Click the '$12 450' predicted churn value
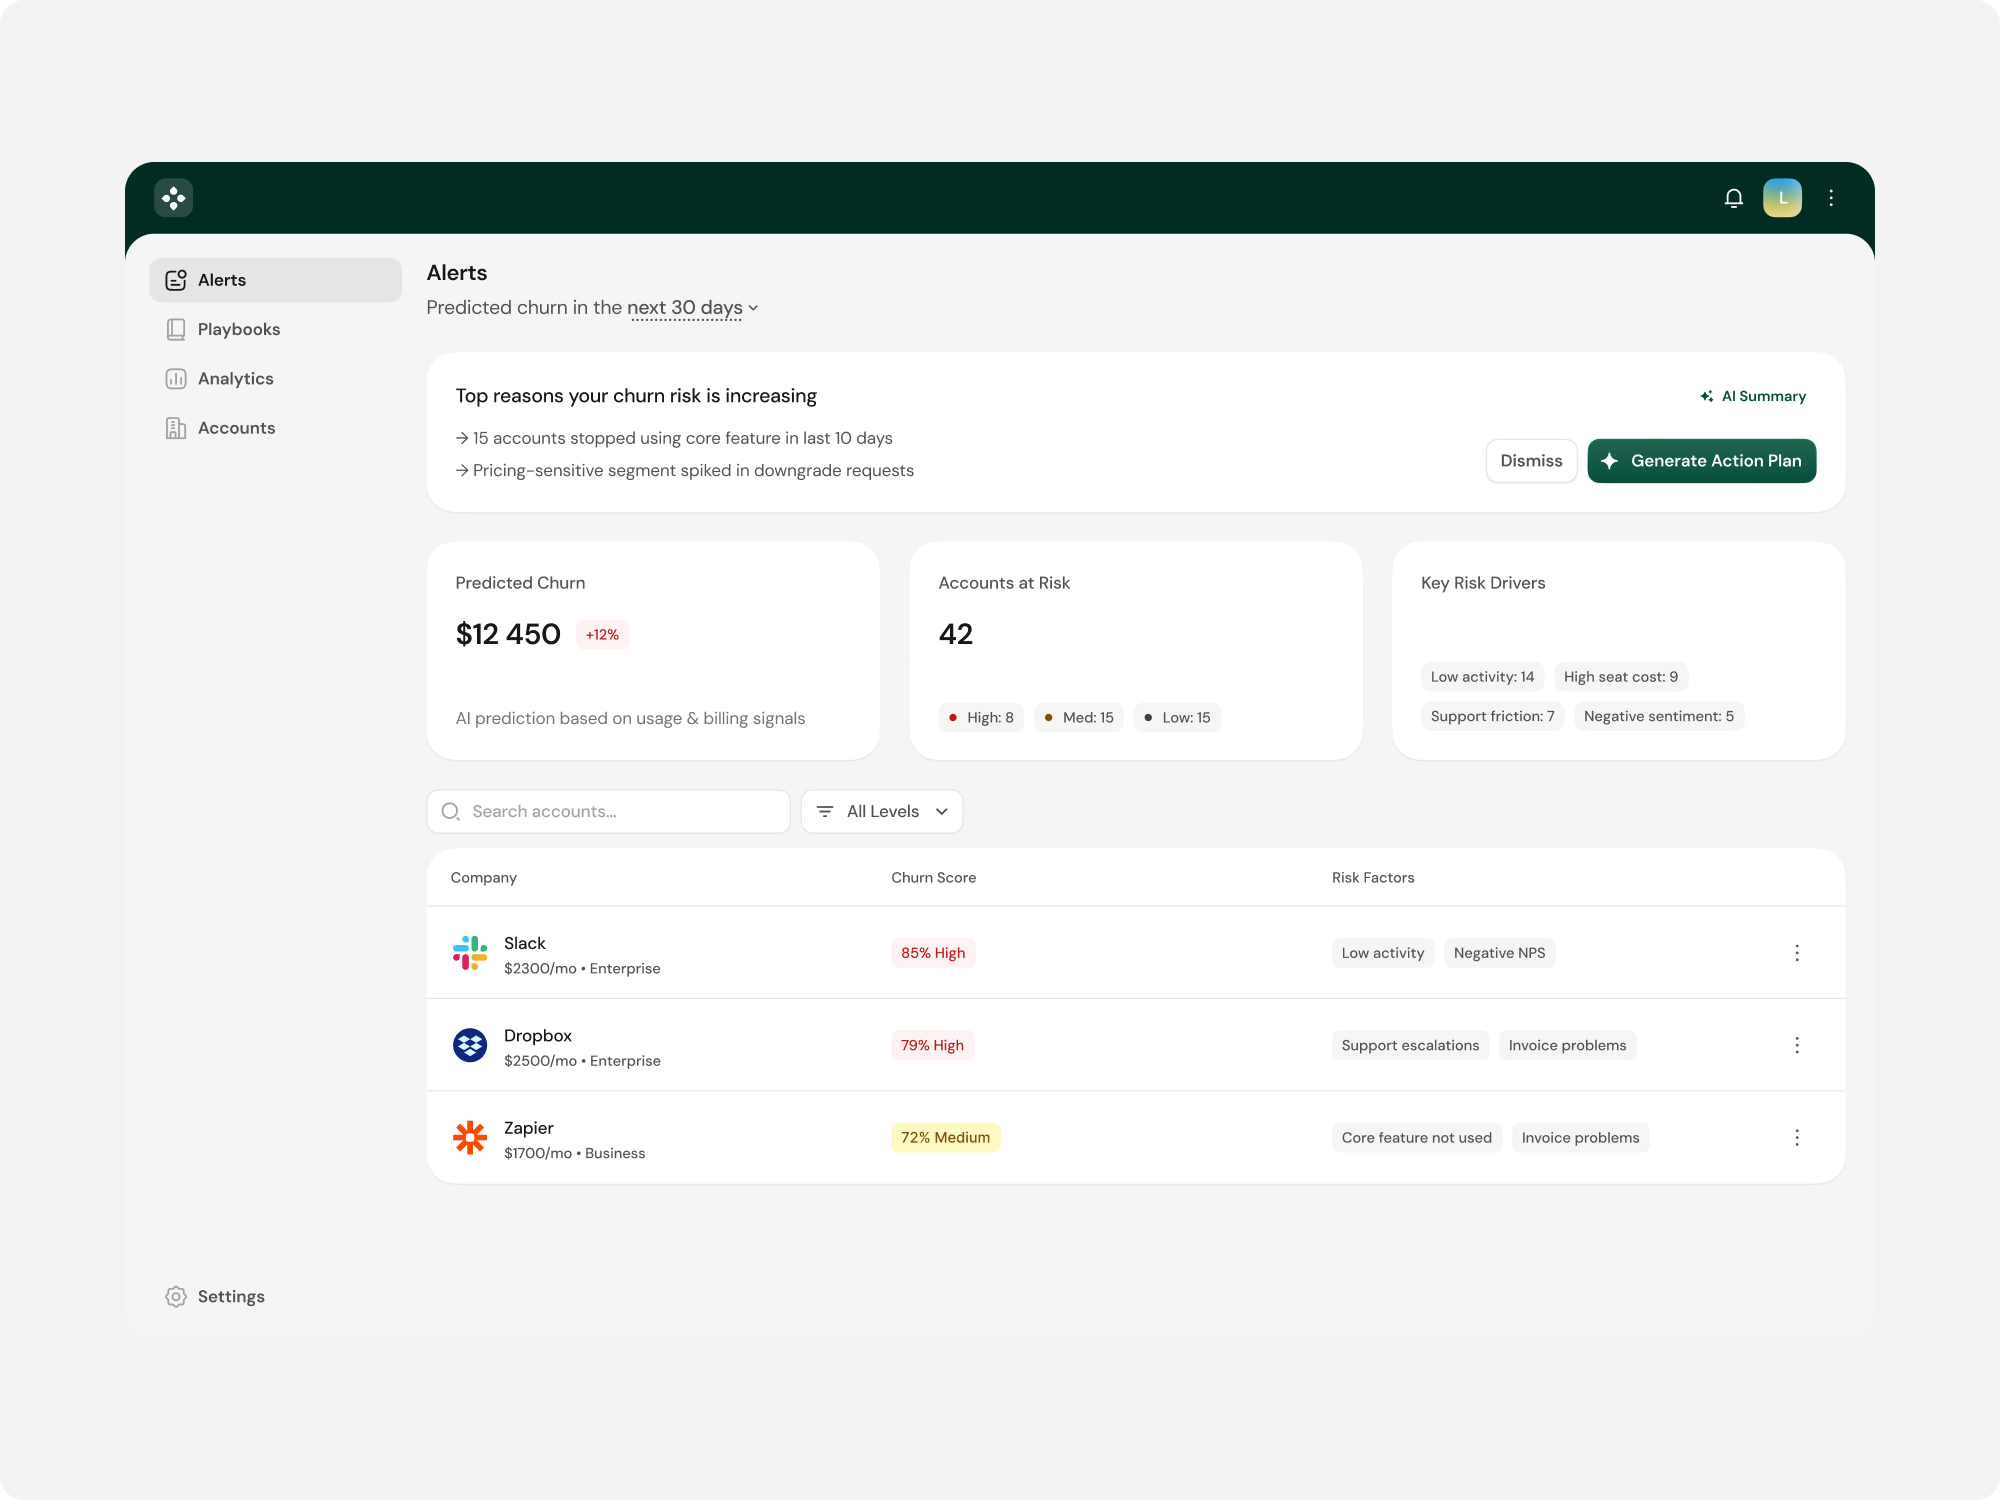Viewport: 2000px width, 1500px height. tap(508, 634)
